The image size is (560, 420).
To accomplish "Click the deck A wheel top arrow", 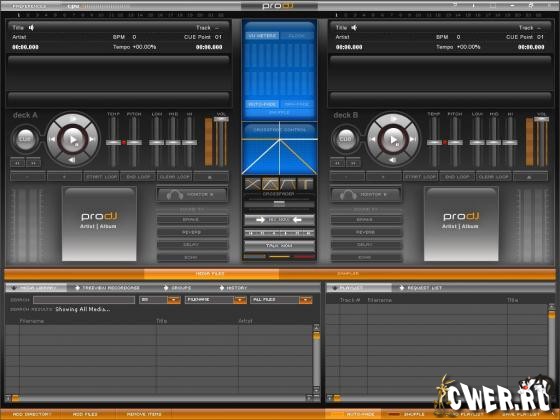I will point(73,119).
